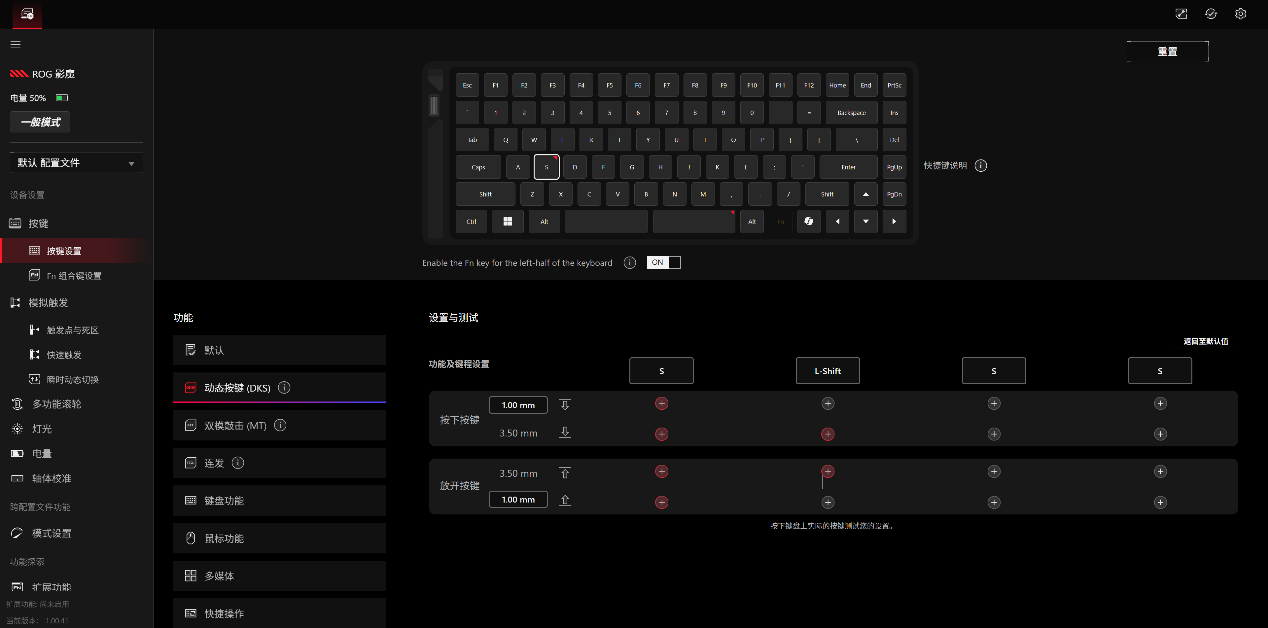
Task: Expand the 模拟触发 sidebar section
Action: 49,303
